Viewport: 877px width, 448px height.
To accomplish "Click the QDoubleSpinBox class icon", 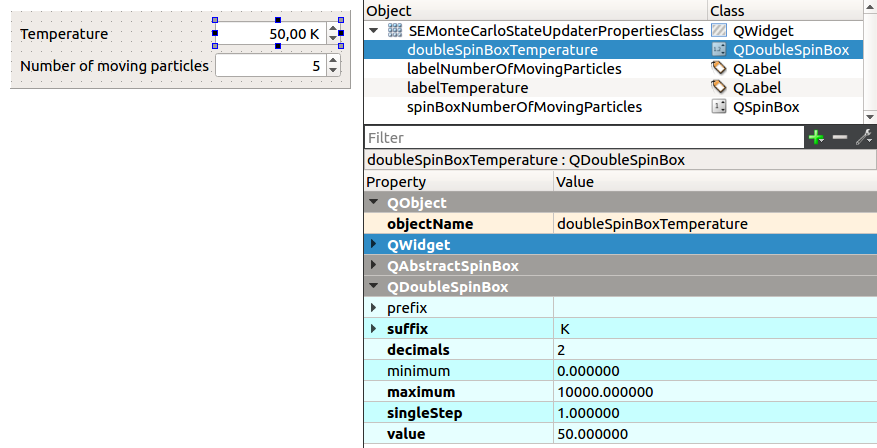I will click(x=718, y=50).
